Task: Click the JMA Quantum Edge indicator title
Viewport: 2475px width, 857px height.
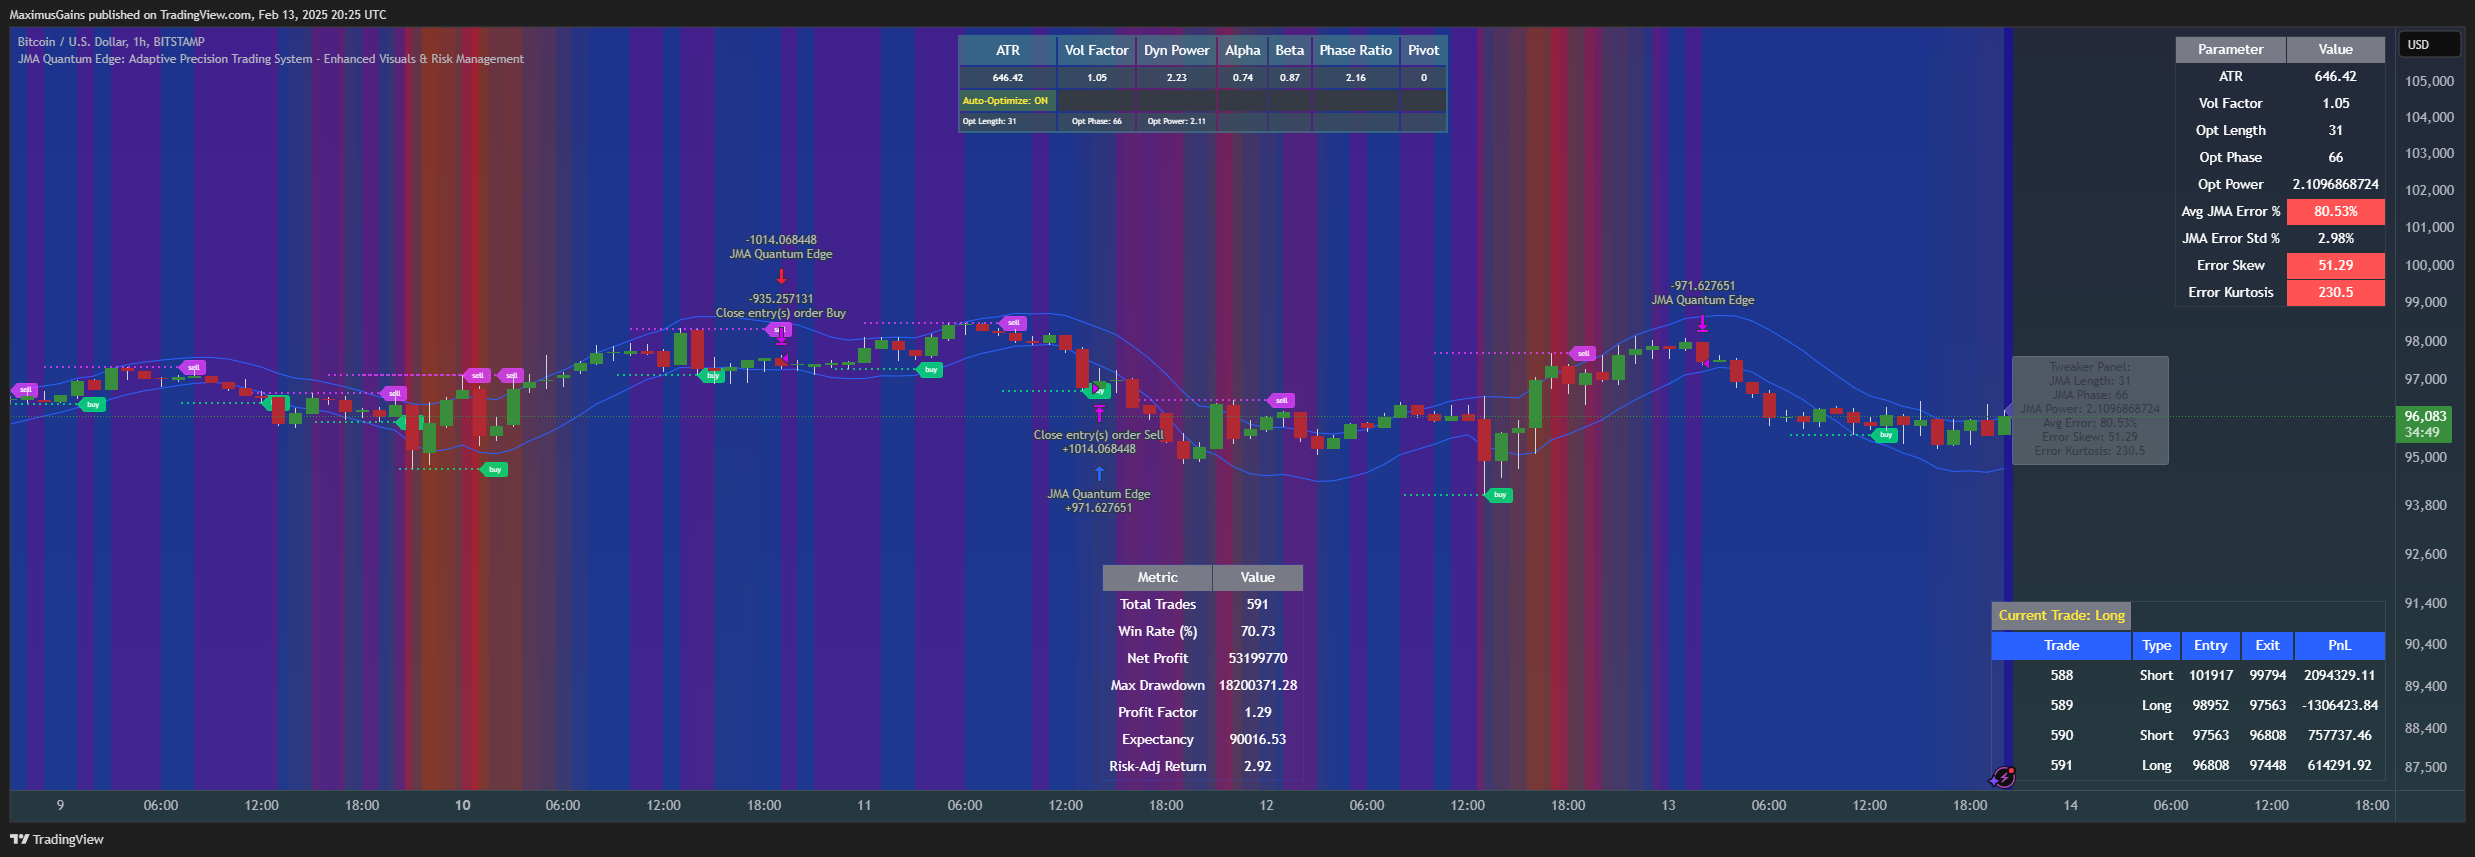Action: click(270, 59)
